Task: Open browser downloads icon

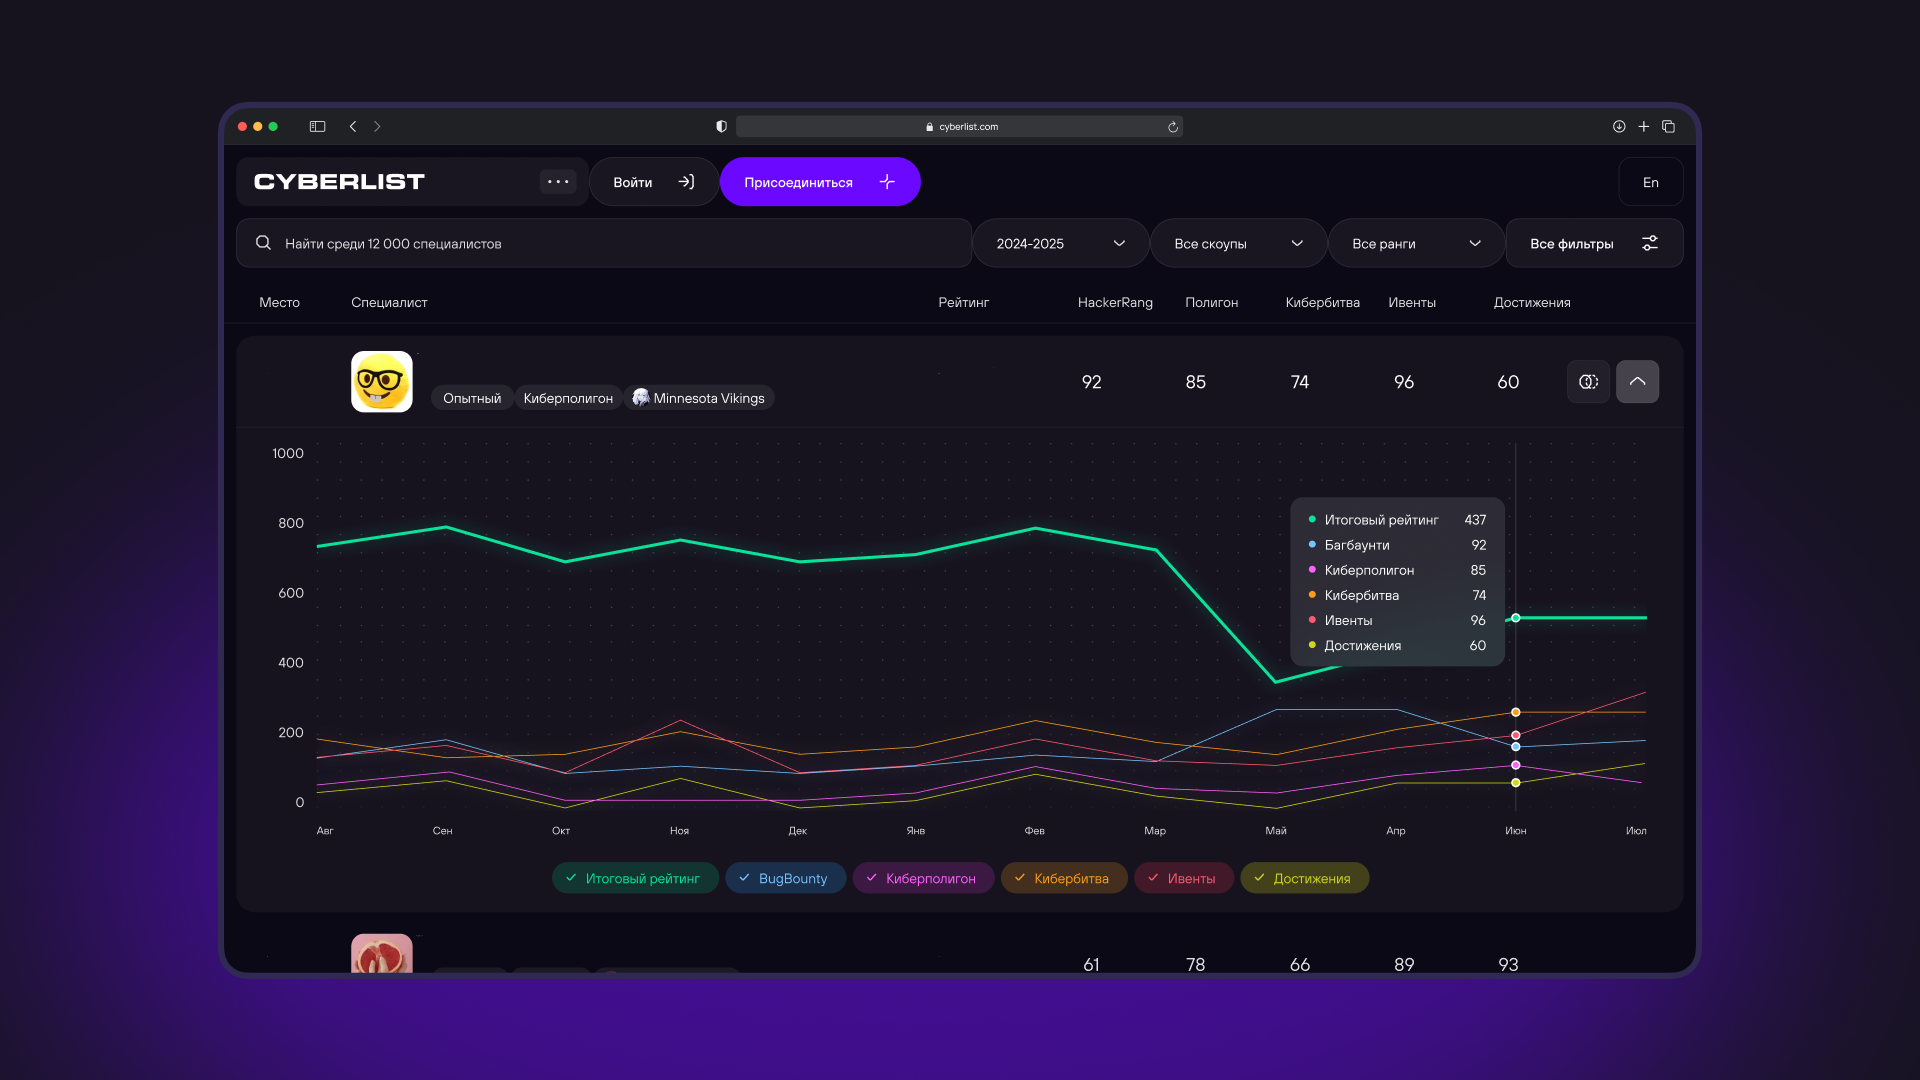Action: click(1619, 127)
